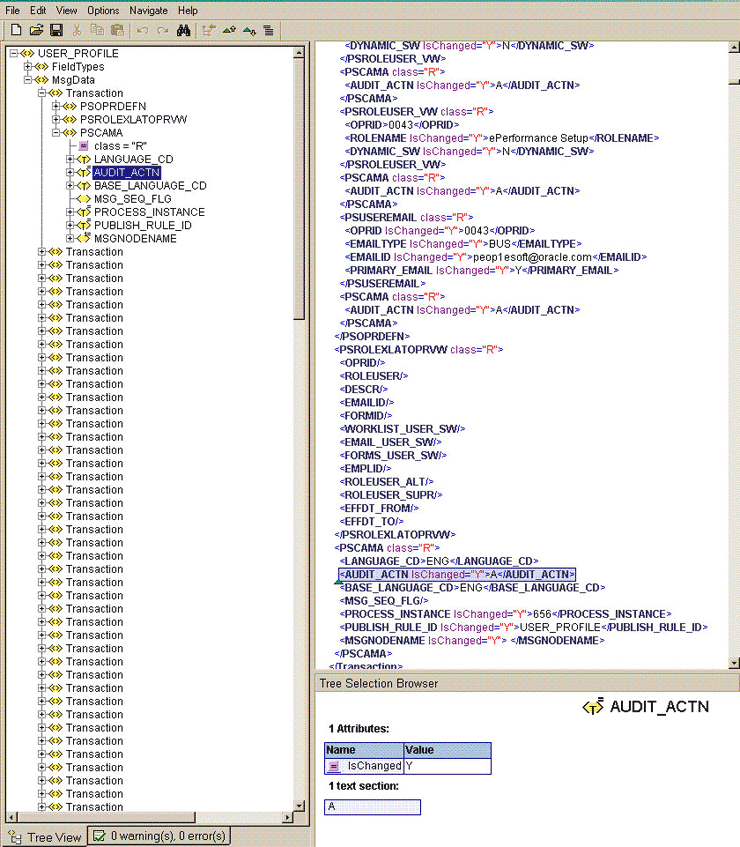
Task: Open the Edit menu
Action: pos(38,10)
